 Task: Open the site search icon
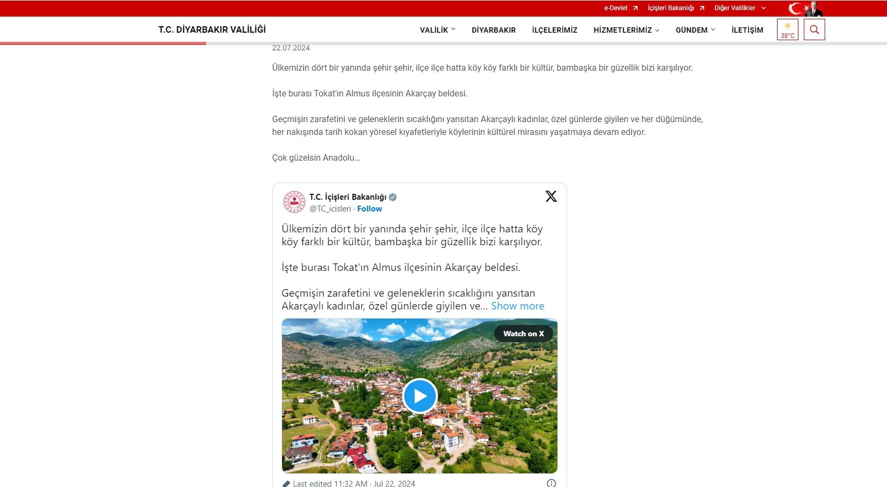click(x=814, y=29)
